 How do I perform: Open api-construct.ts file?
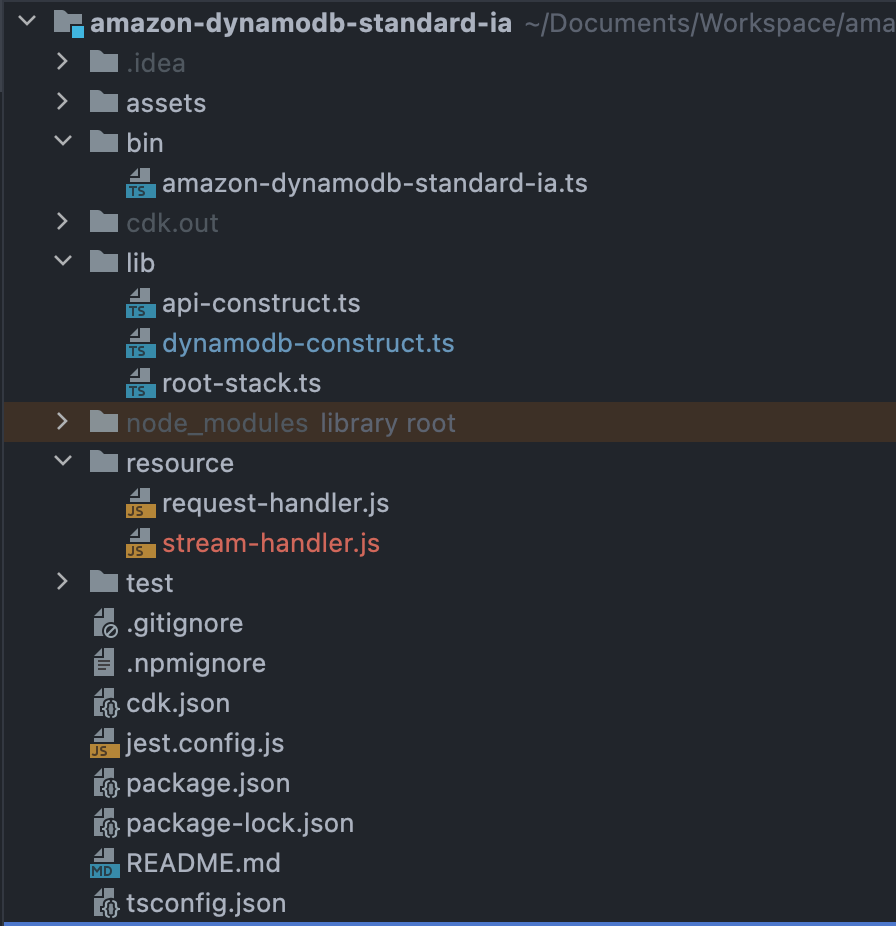(x=261, y=304)
